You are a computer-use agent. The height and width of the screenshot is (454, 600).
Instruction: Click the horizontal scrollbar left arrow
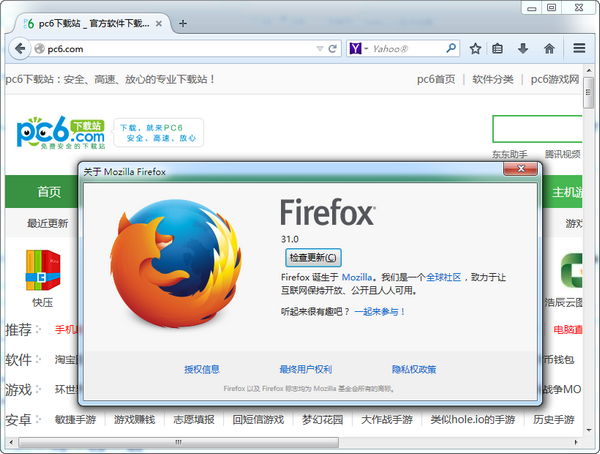11,442
